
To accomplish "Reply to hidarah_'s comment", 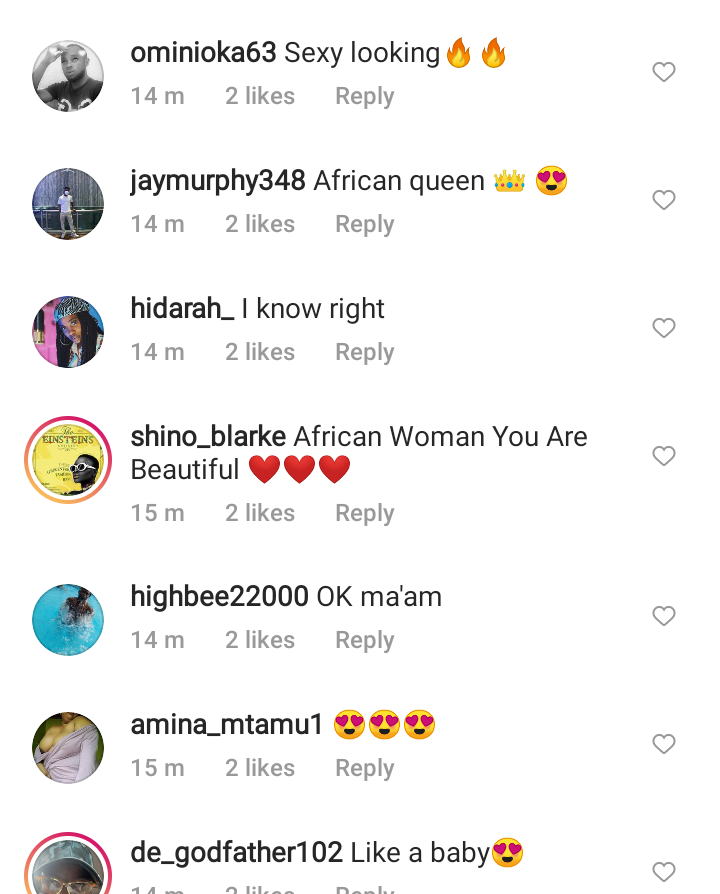I will (x=364, y=352).
